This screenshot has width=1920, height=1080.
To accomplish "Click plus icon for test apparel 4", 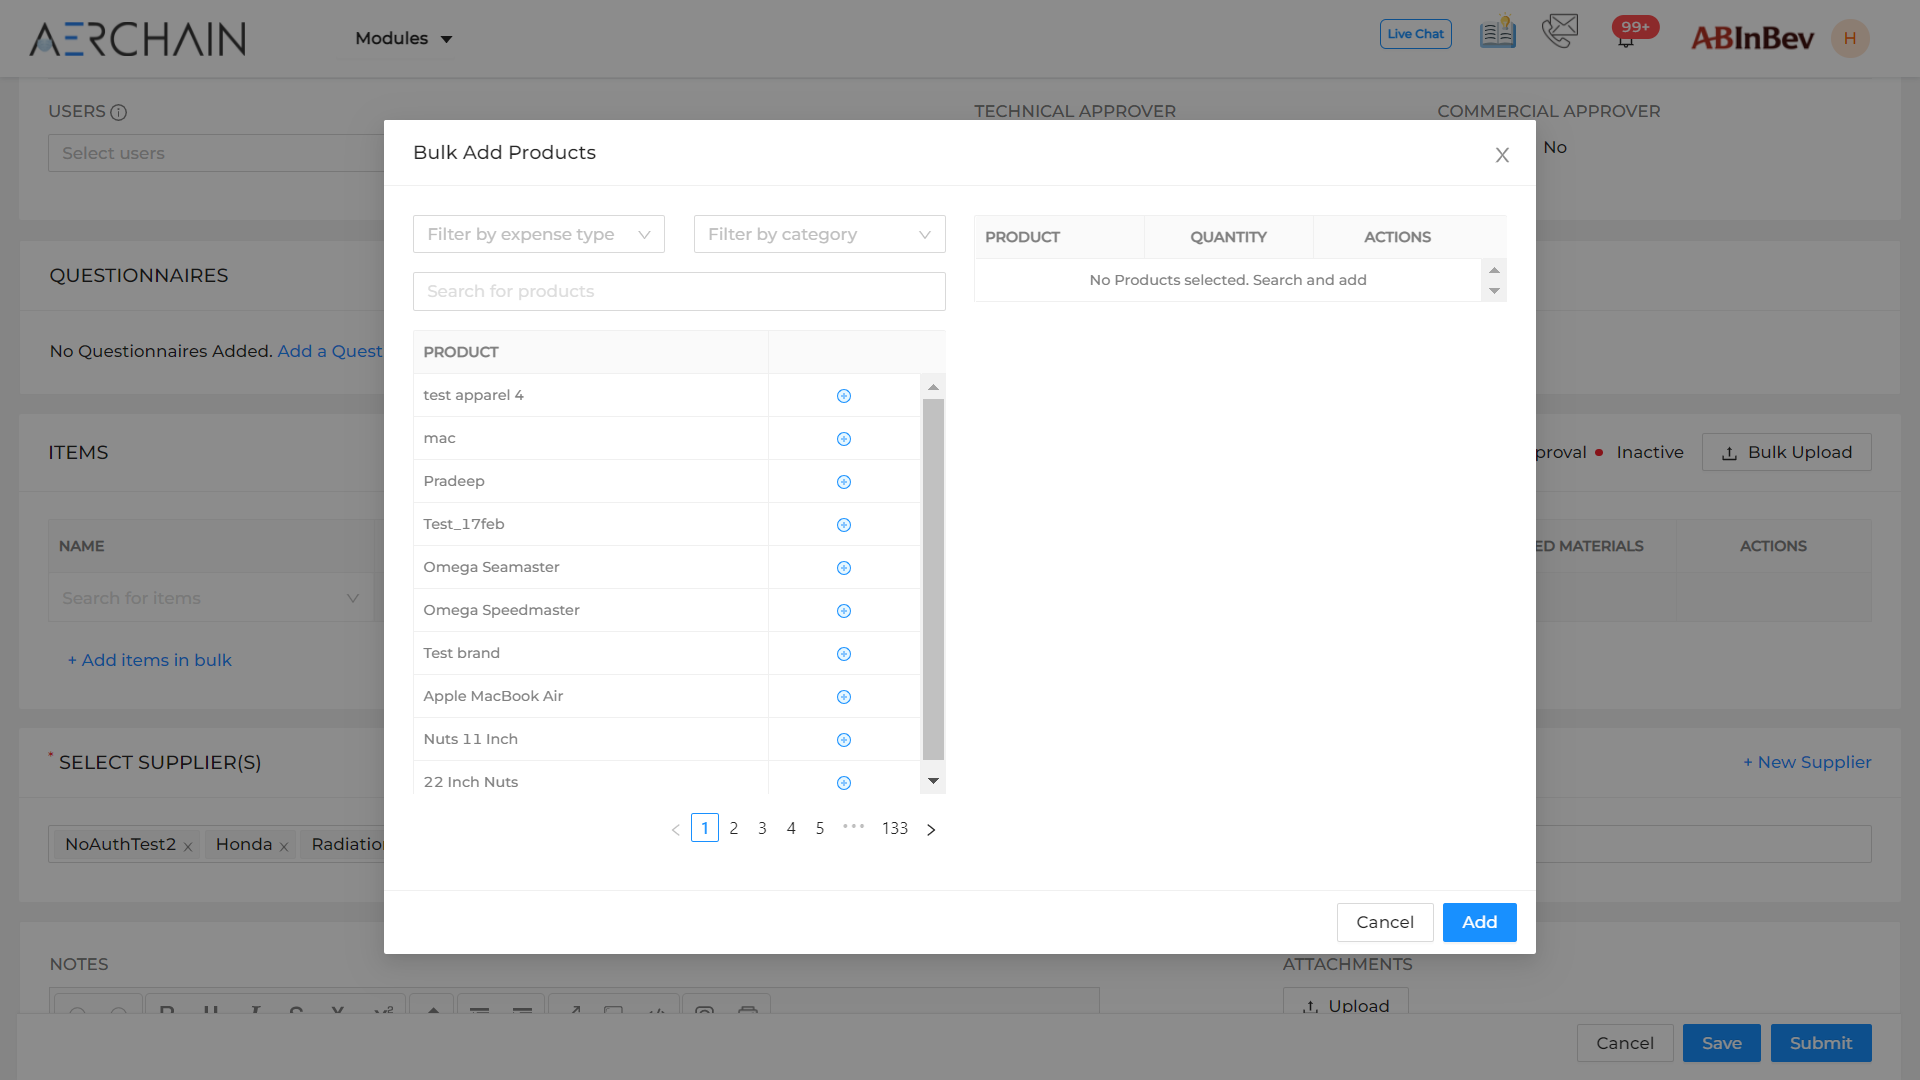I will click(x=844, y=396).
